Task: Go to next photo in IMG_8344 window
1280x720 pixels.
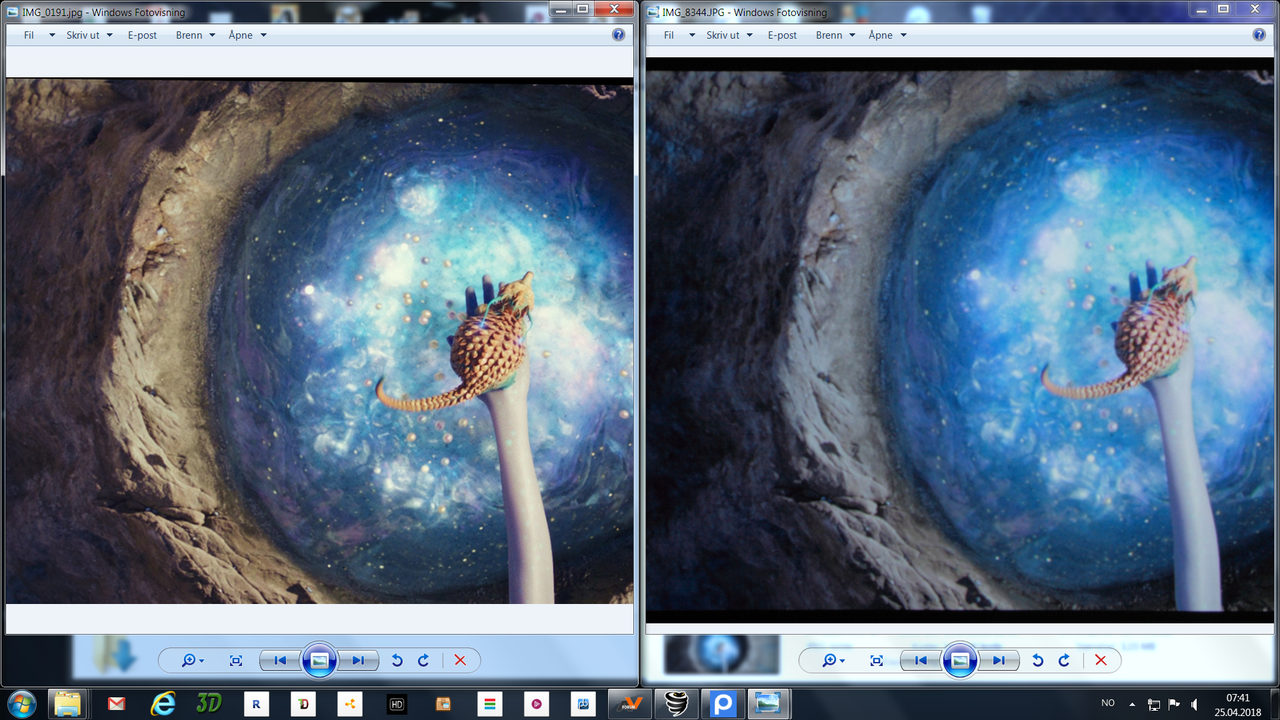Action: (x=998, y=660)
